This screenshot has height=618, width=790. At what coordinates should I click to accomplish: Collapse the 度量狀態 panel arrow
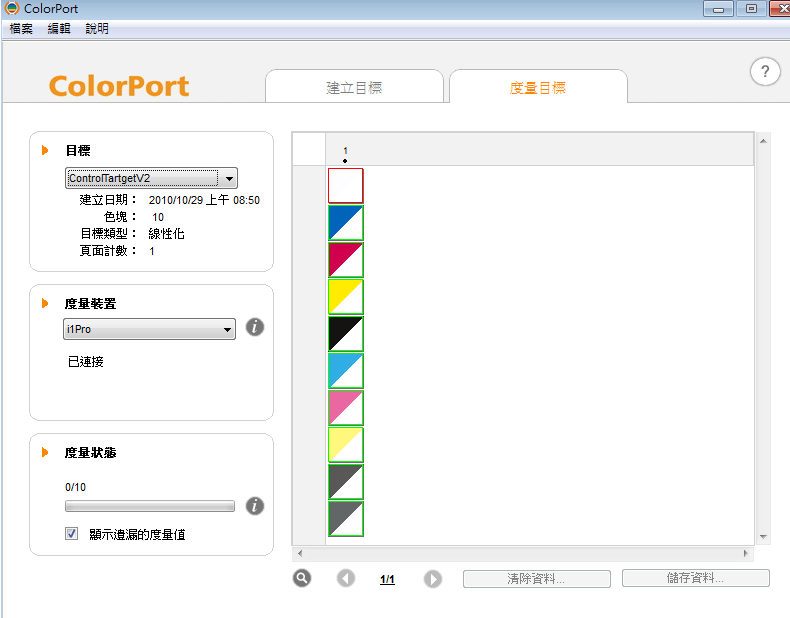click(45, 452)
